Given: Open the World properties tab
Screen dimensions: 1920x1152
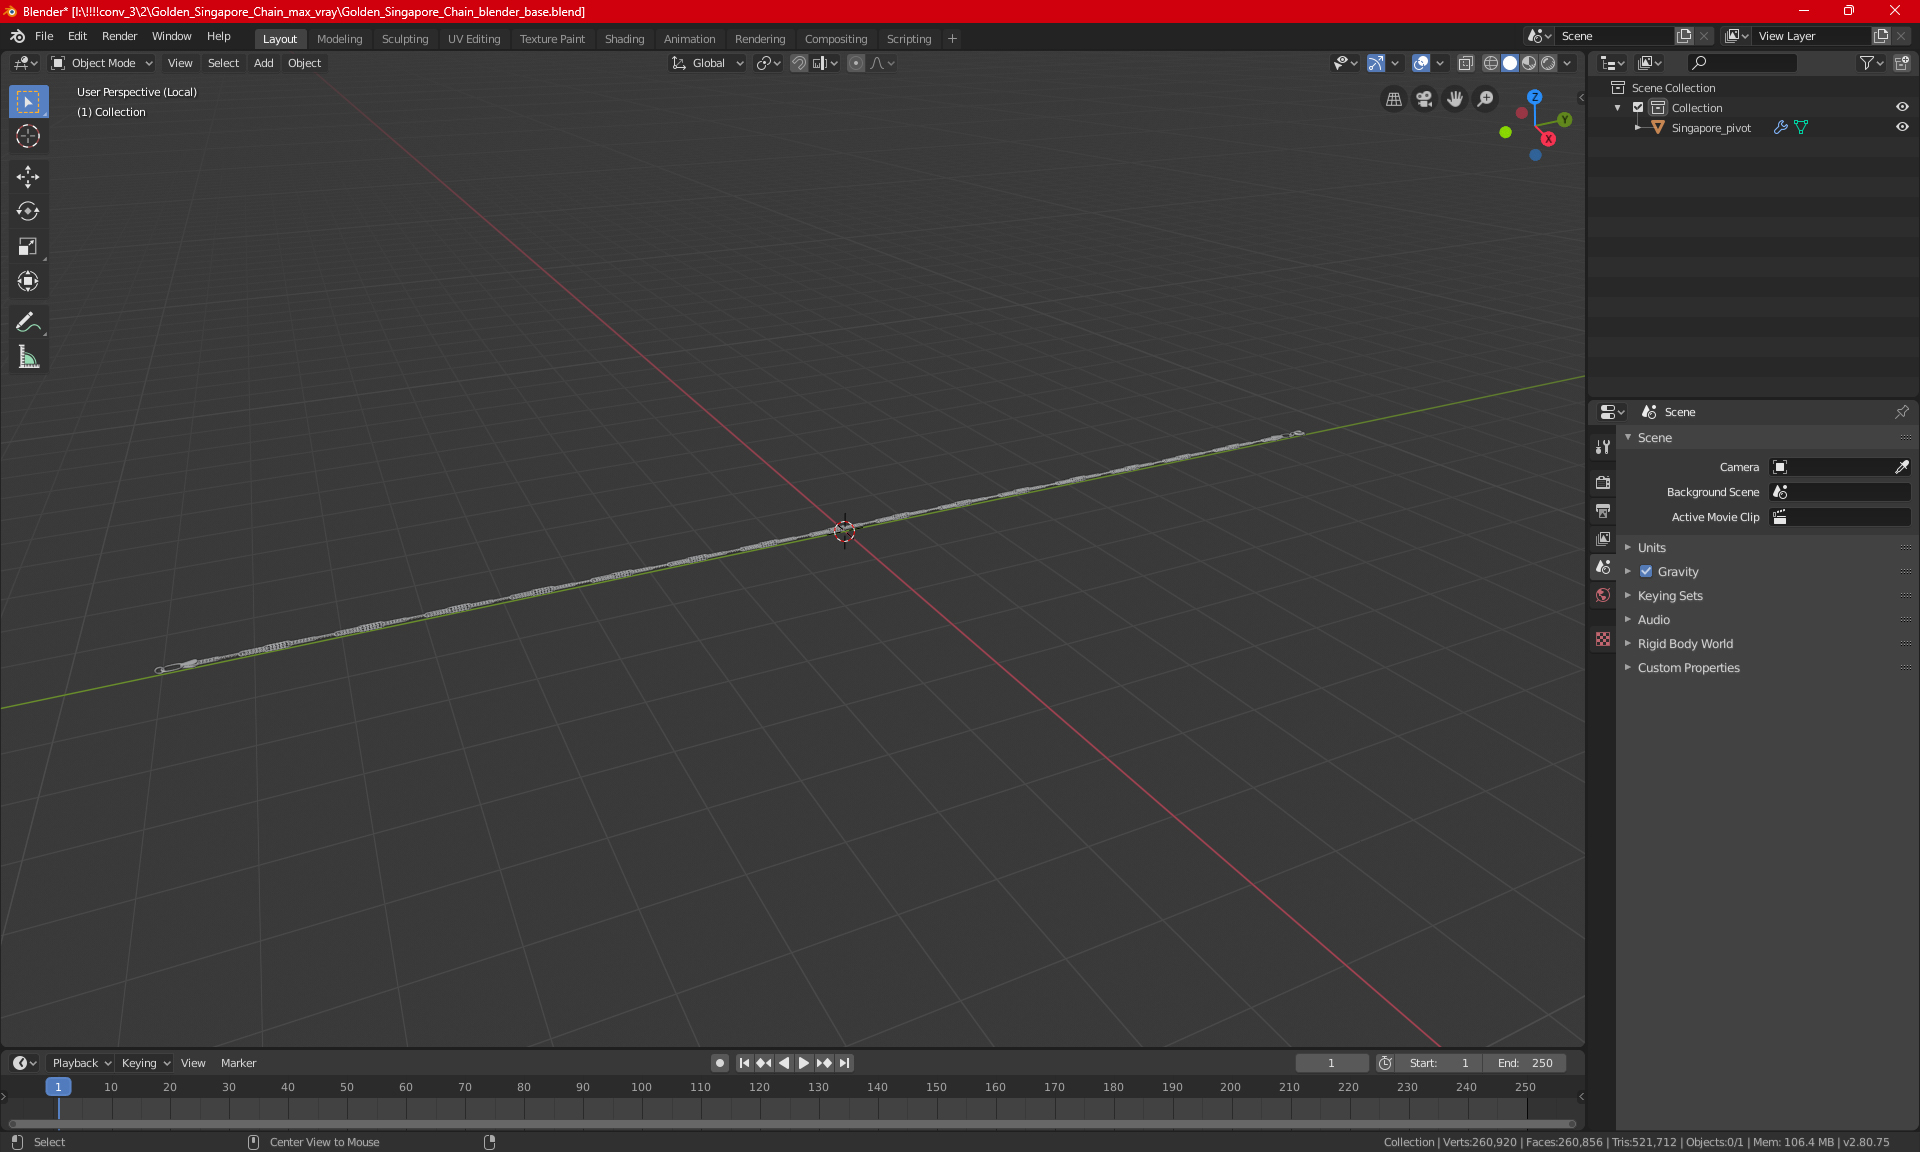Looking at the screenshot, I should pyautogui.click(x=1603, y=595).
